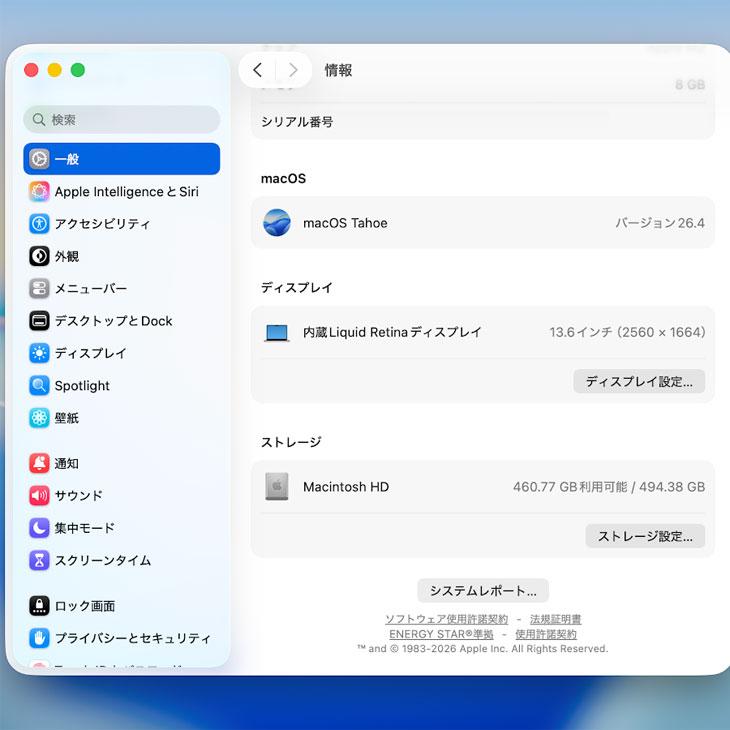The image size is (730, 730).
Task: Focus the 検索 search field
Action: [122, 120]
